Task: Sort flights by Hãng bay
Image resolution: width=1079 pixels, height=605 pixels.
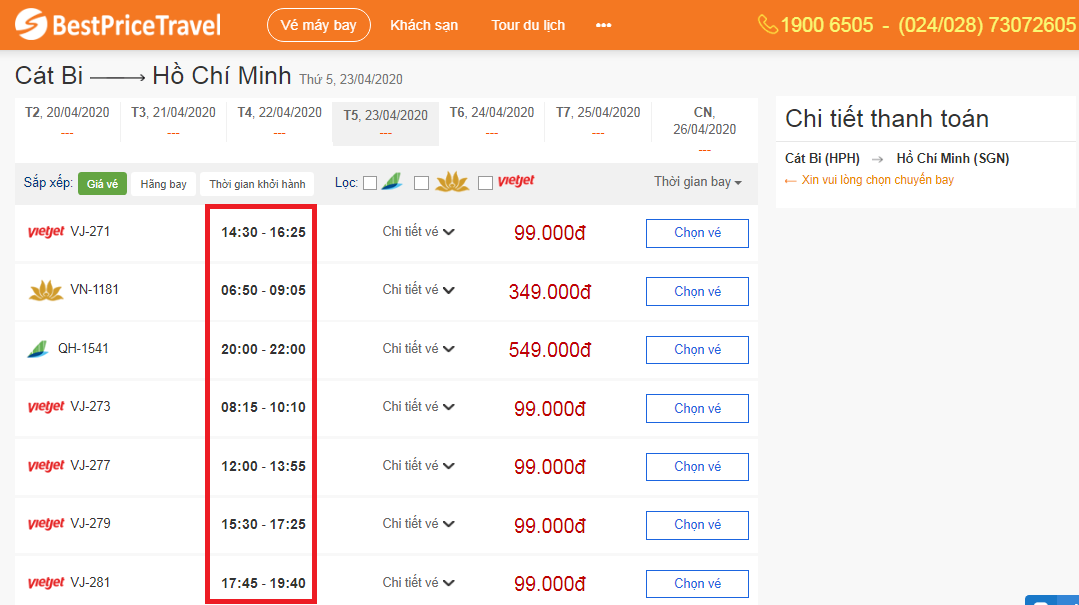Action: [163, 184]
